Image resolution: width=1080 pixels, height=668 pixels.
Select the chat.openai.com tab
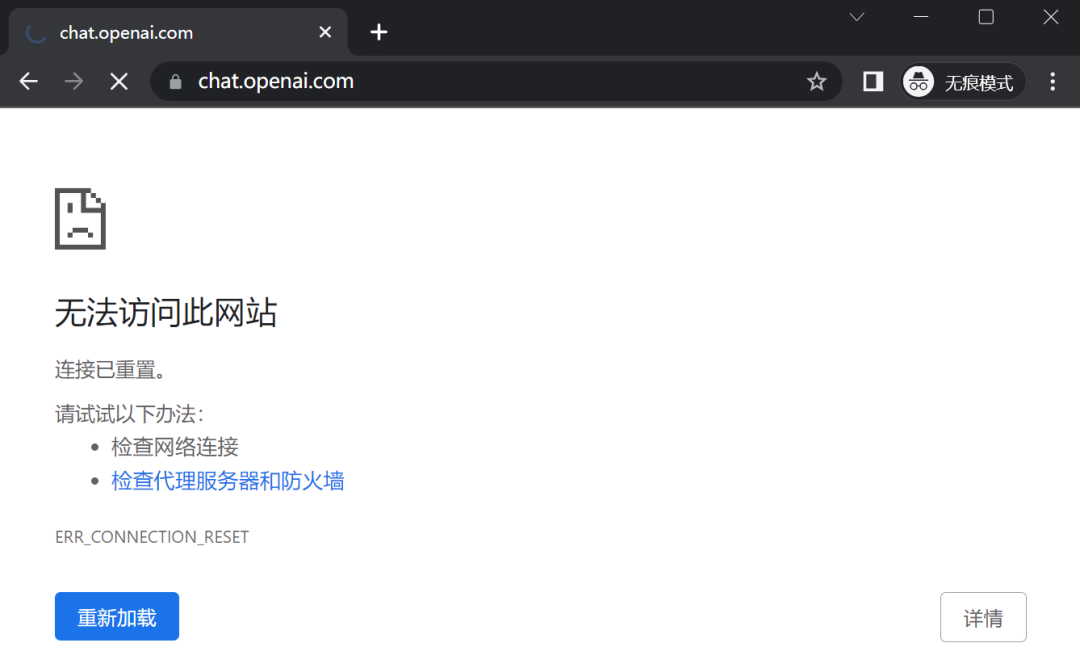click(x=178, y=32)
